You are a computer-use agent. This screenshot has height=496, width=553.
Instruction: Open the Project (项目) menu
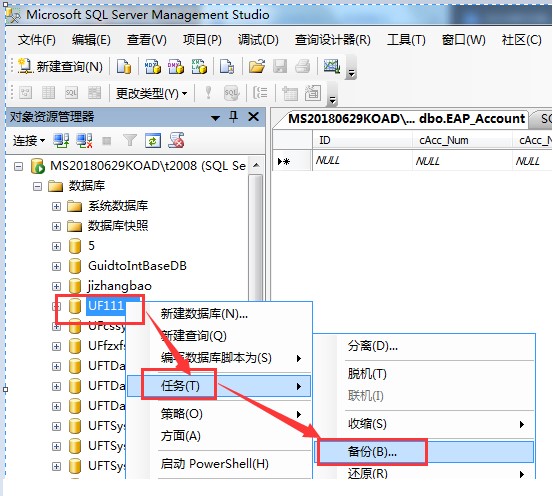click(x=202, y=40)
